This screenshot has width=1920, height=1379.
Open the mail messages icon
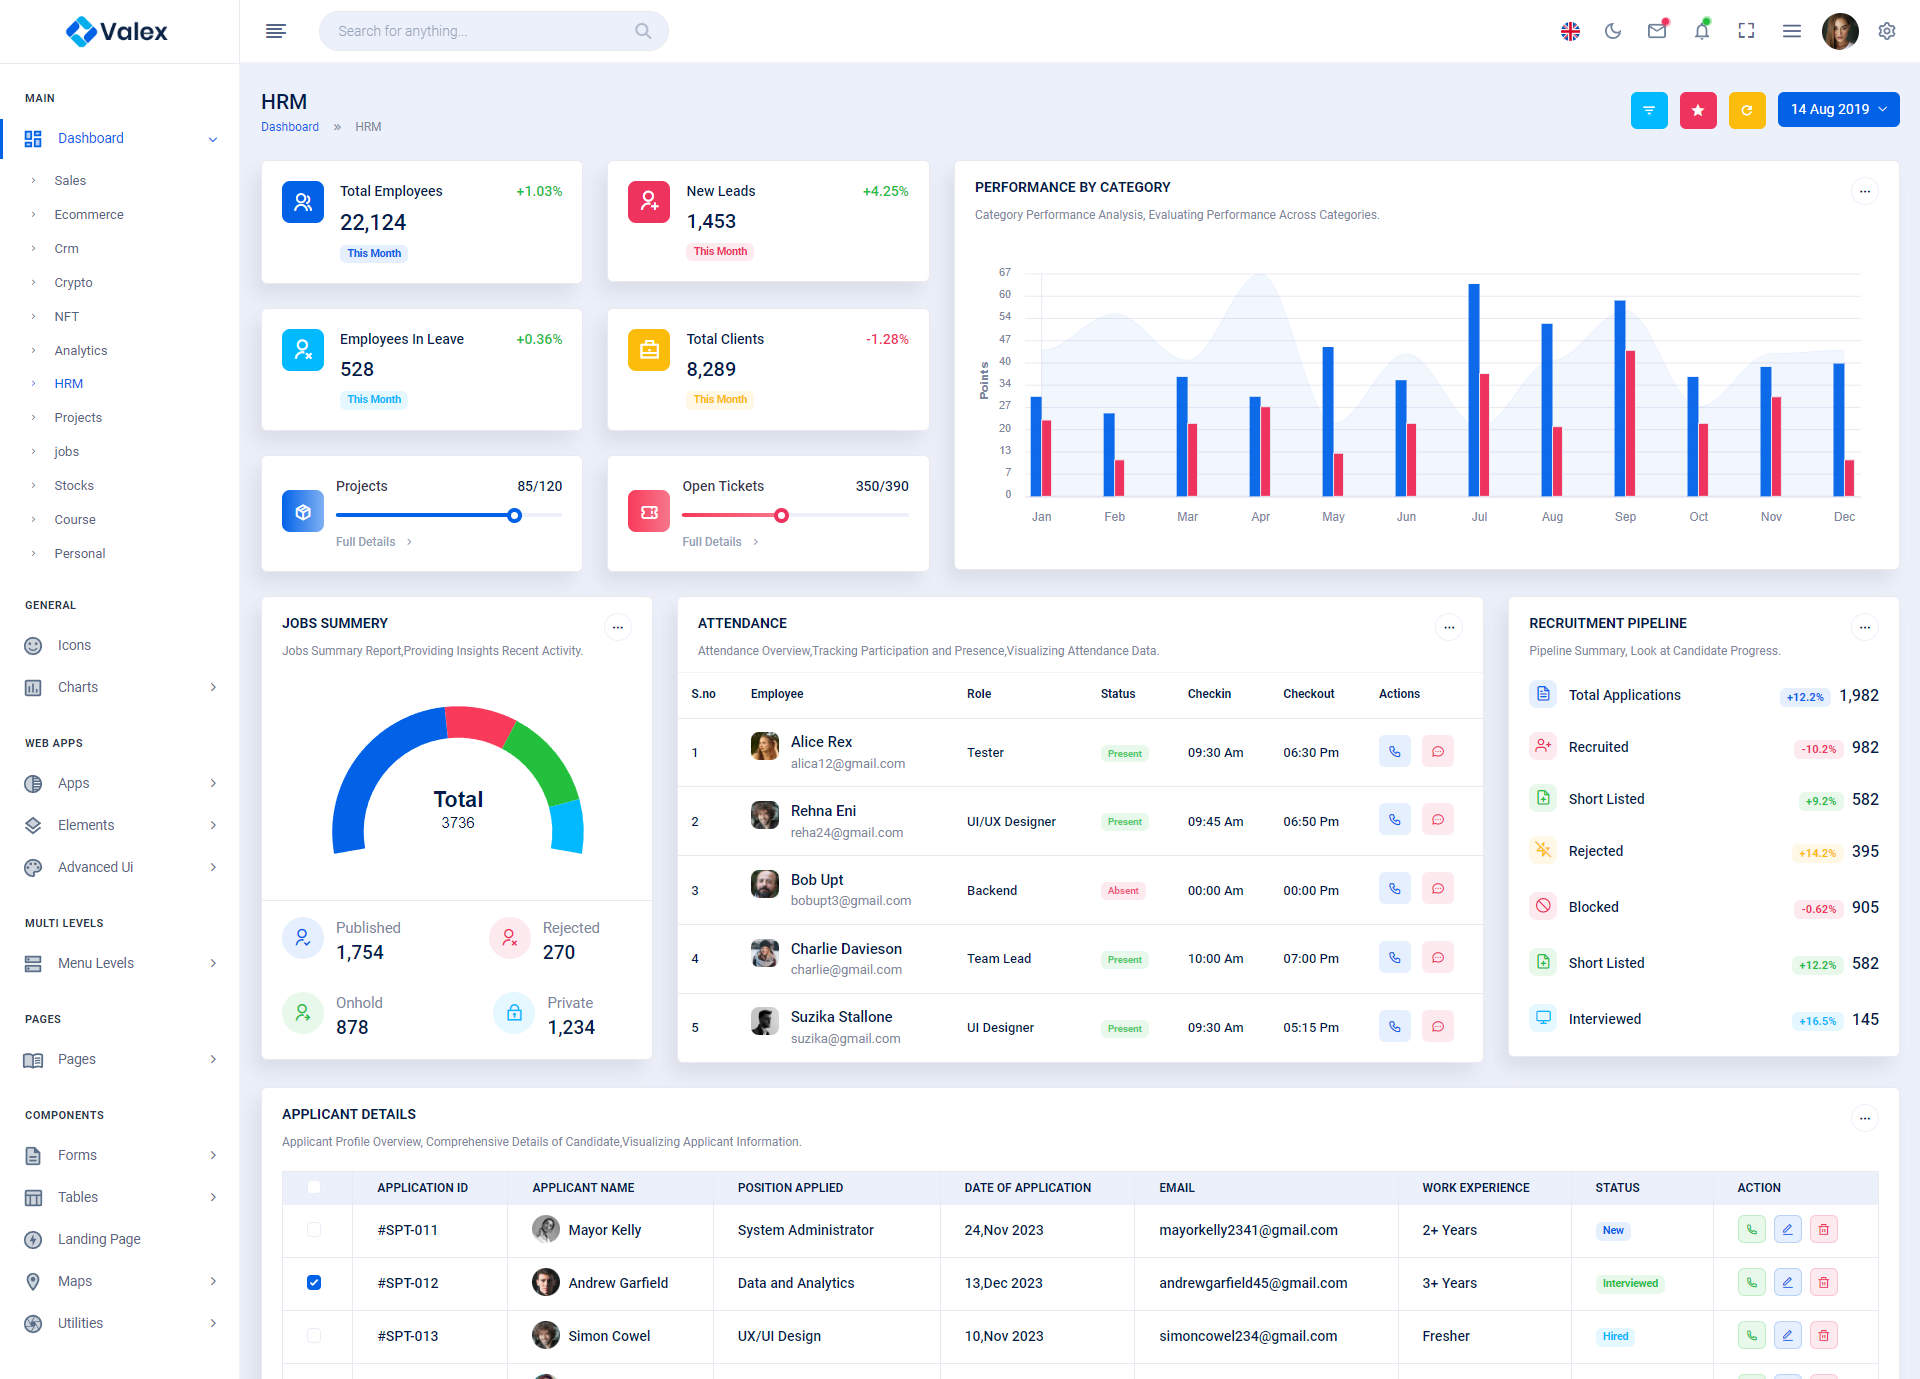pos(1657,31)
